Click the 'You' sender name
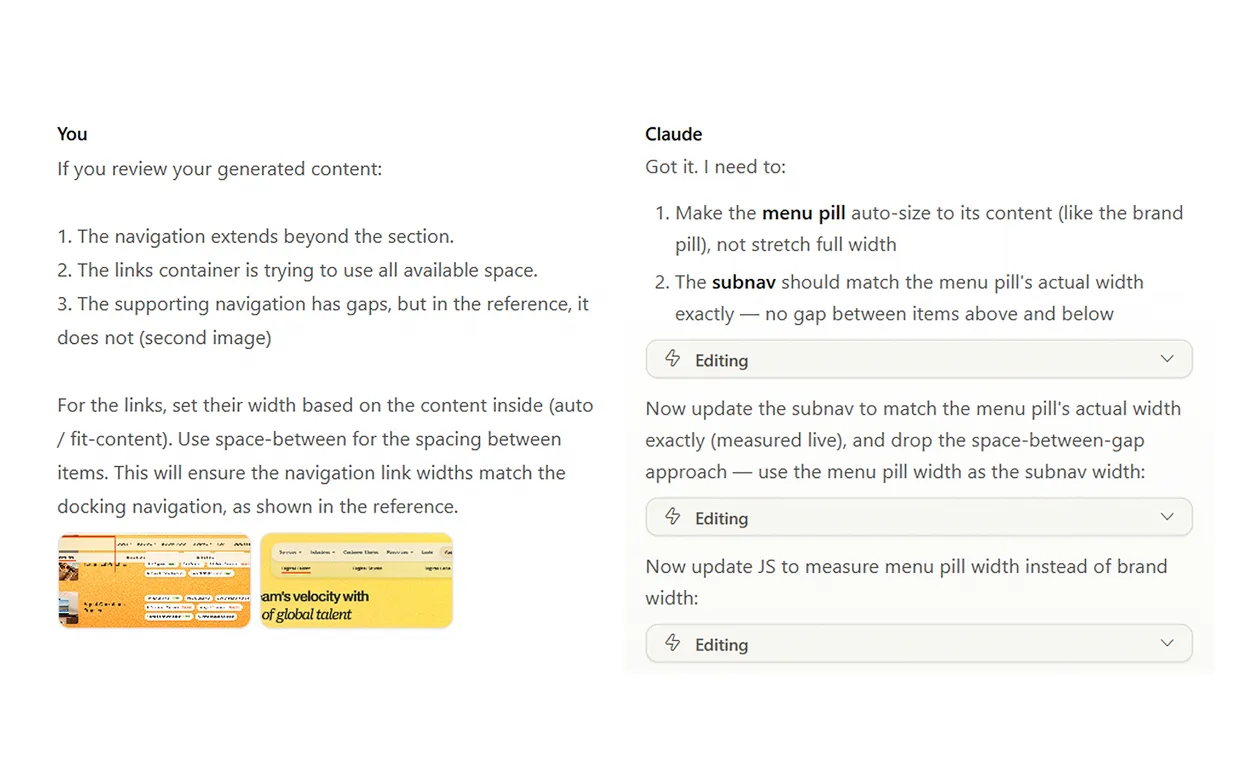 coord(72,134)
